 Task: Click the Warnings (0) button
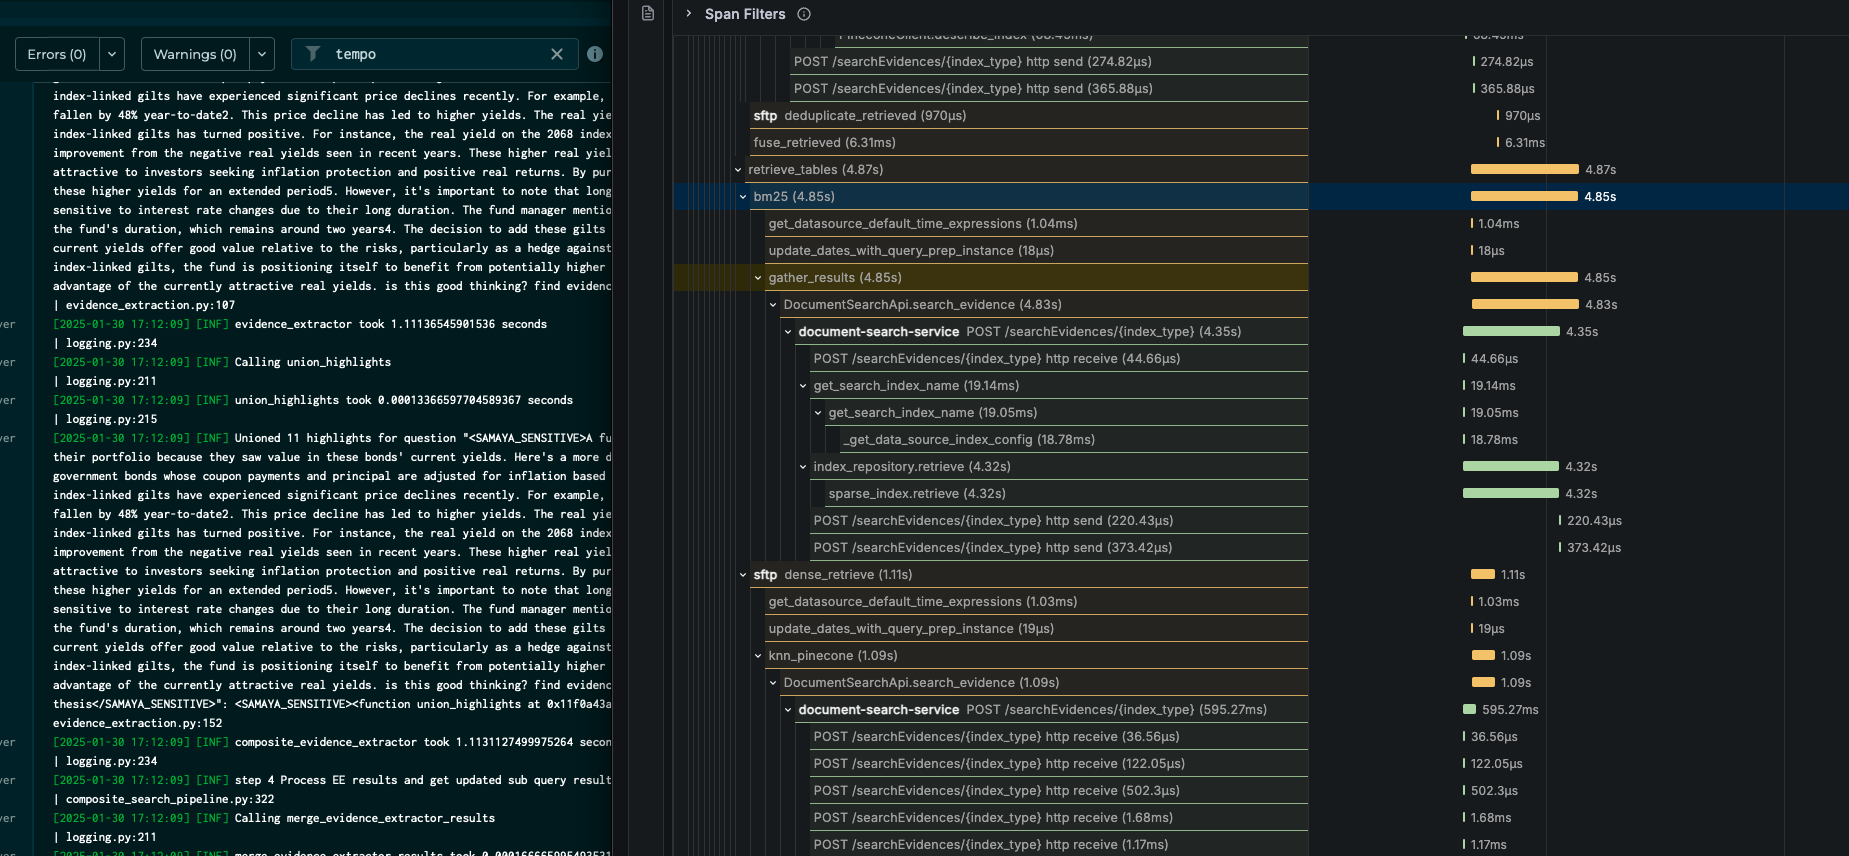(195, 54)
